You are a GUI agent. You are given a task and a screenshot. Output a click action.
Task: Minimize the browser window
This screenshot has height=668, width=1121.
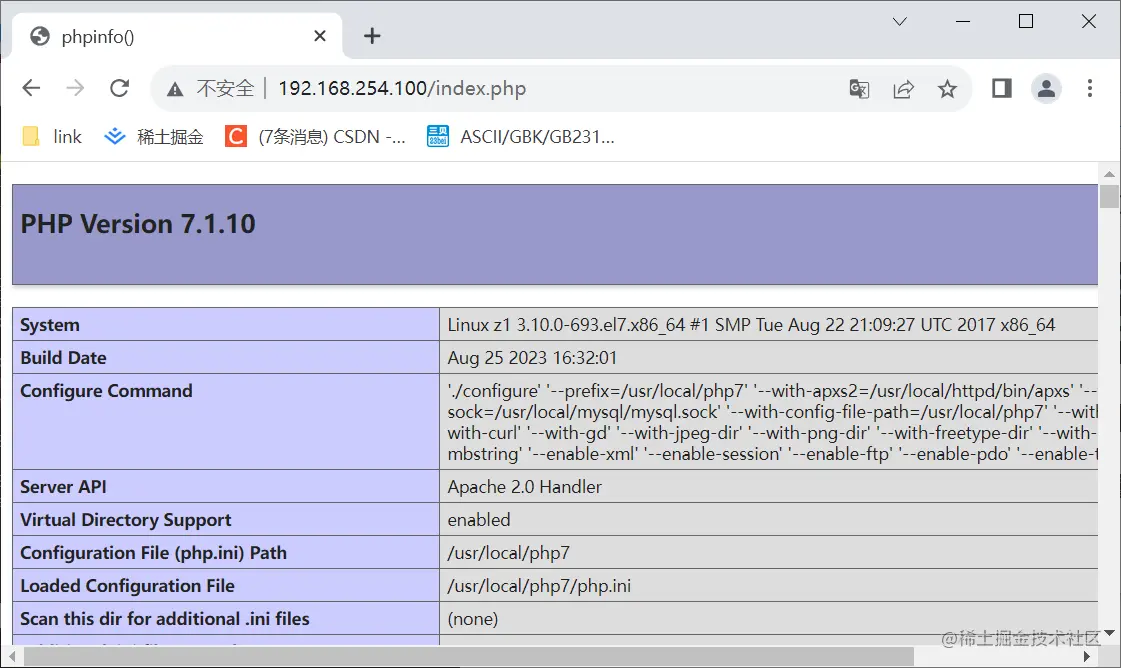click(963, 21)
